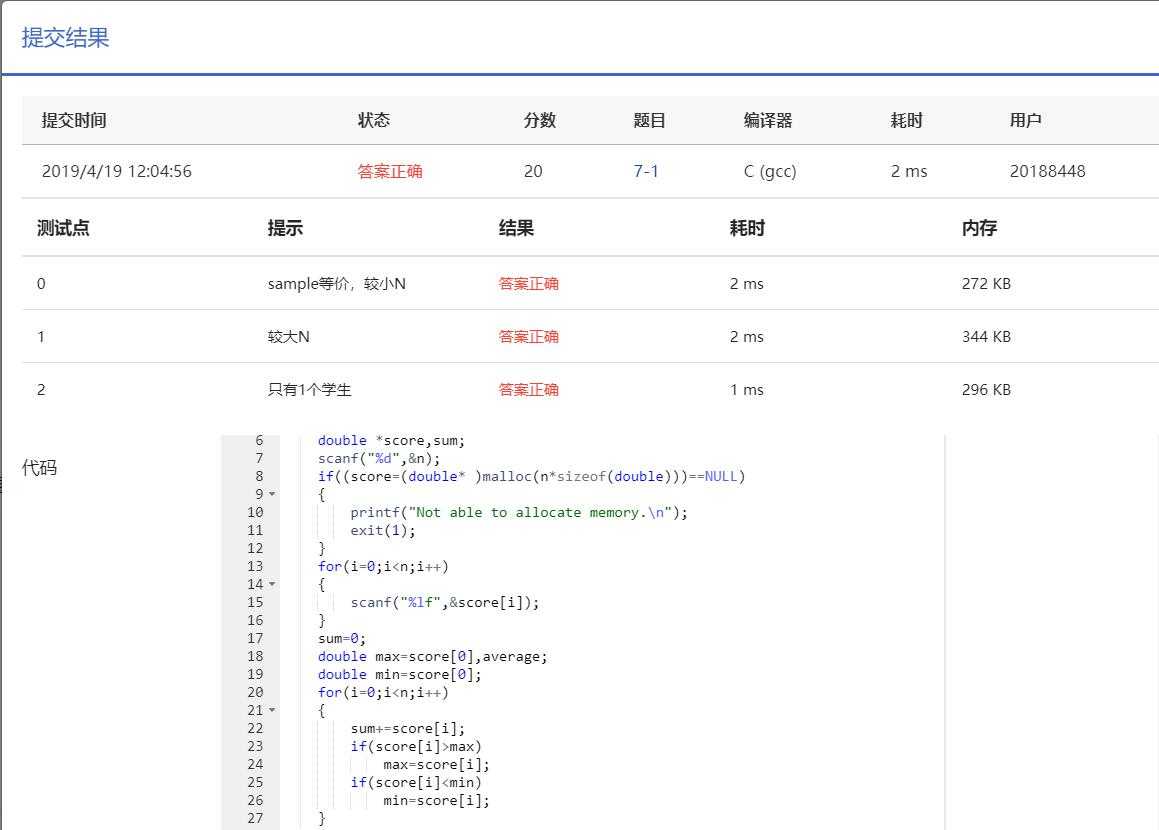Click memory value 272 KB

pos(986,284)
